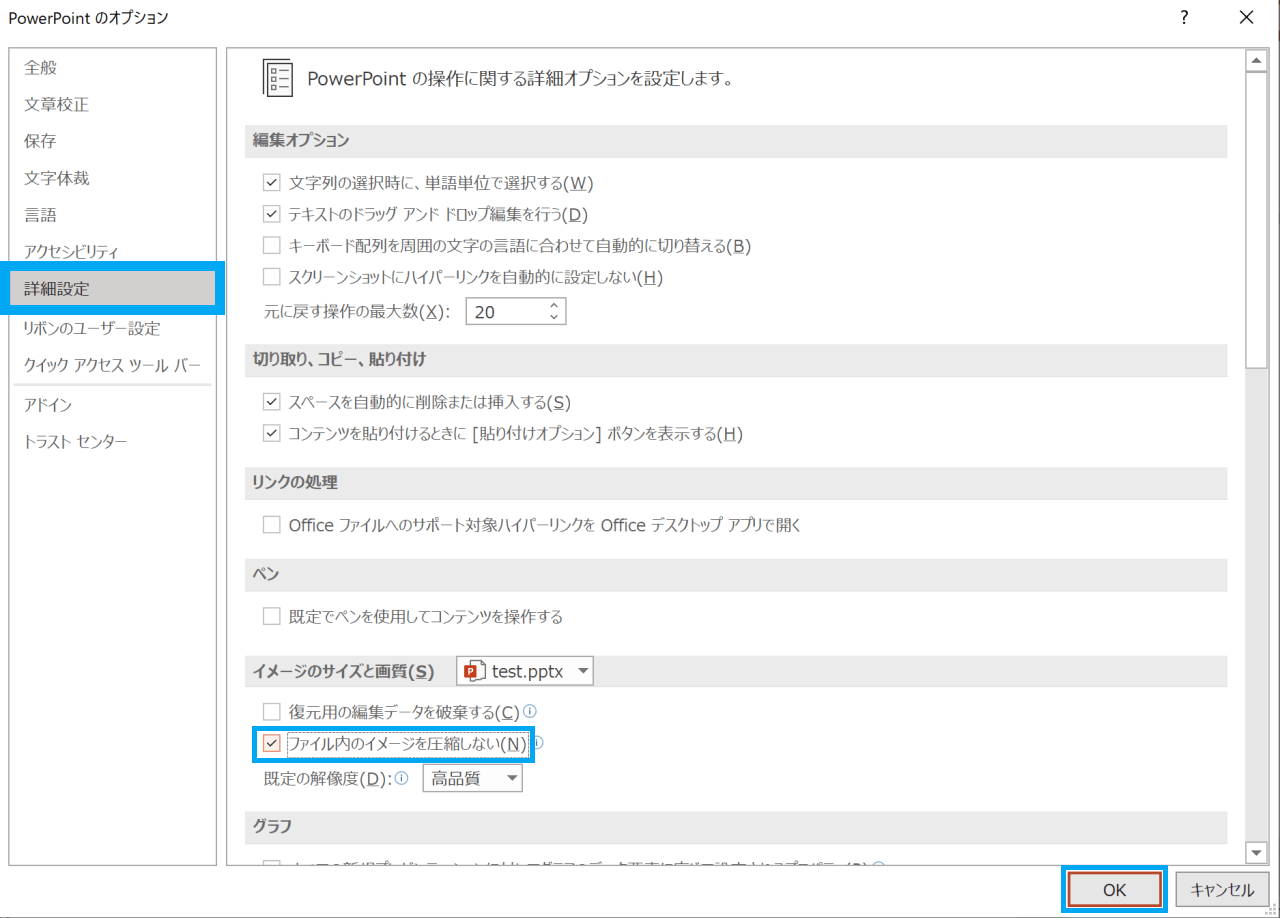The image size is (1280, 918).
Task: Confirm settings with OK button
Action: tap(1114, 890)
